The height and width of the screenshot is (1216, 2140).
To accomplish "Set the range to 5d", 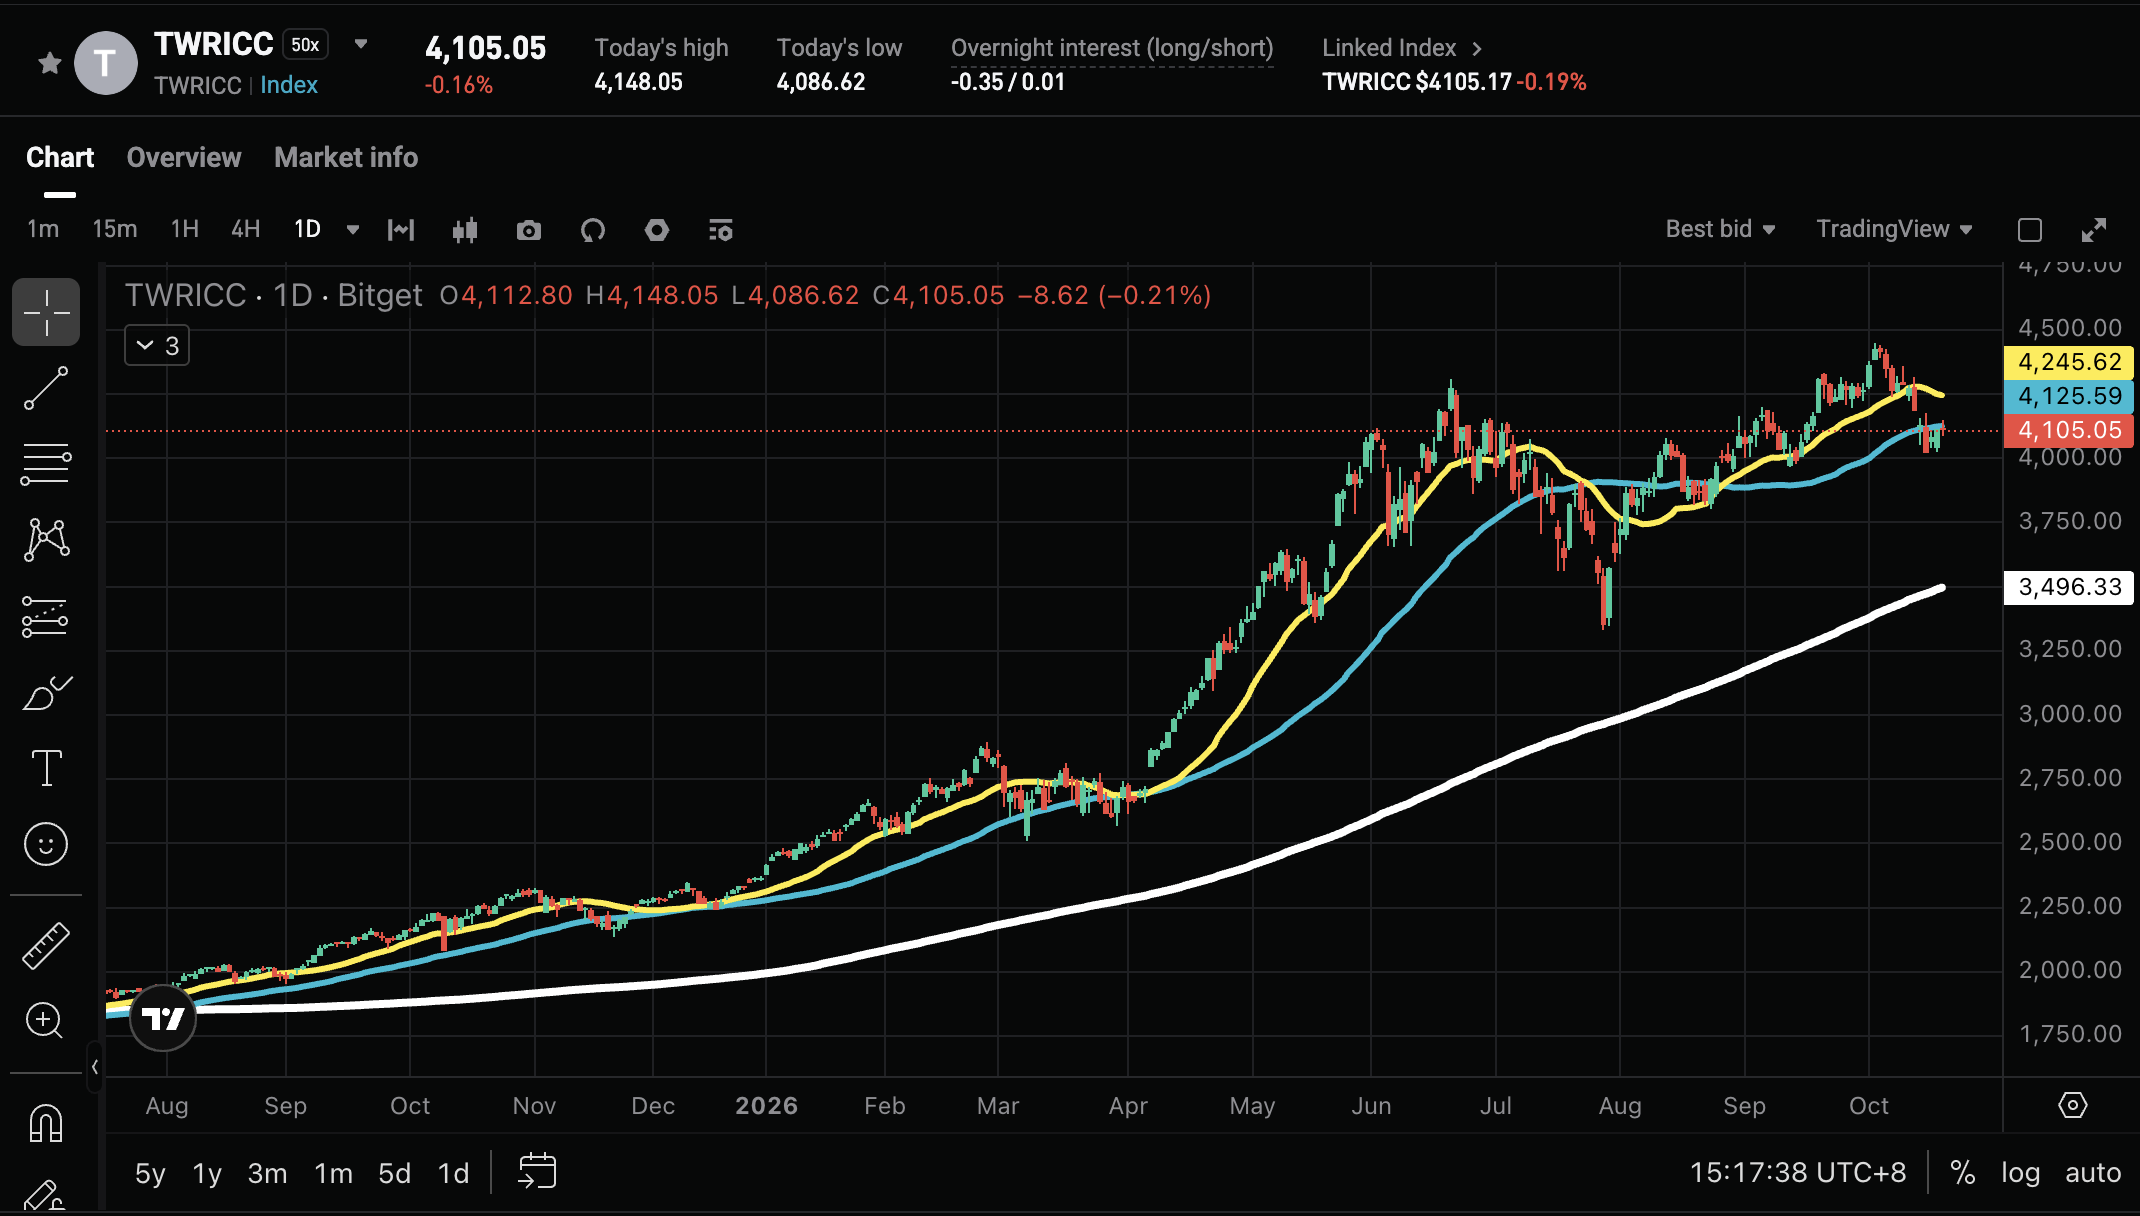I will tap(394, 1173).
